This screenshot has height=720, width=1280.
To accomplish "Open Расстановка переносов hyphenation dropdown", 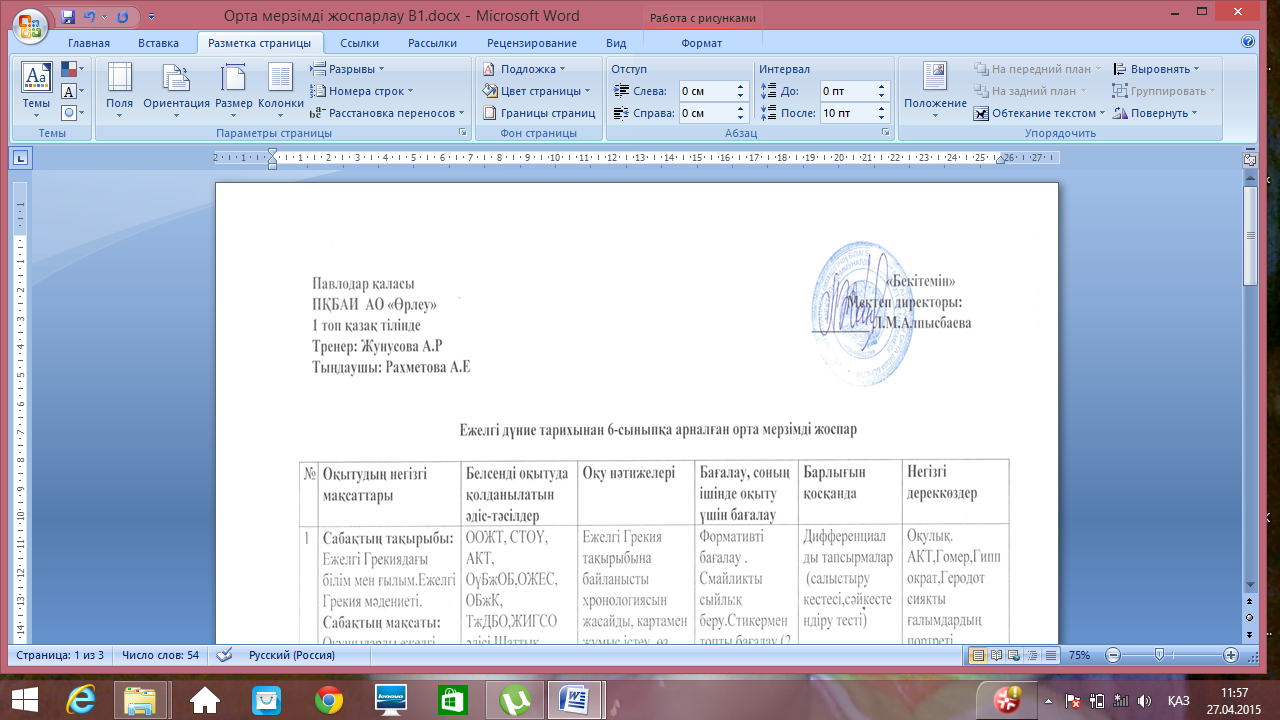I will 388,113.
